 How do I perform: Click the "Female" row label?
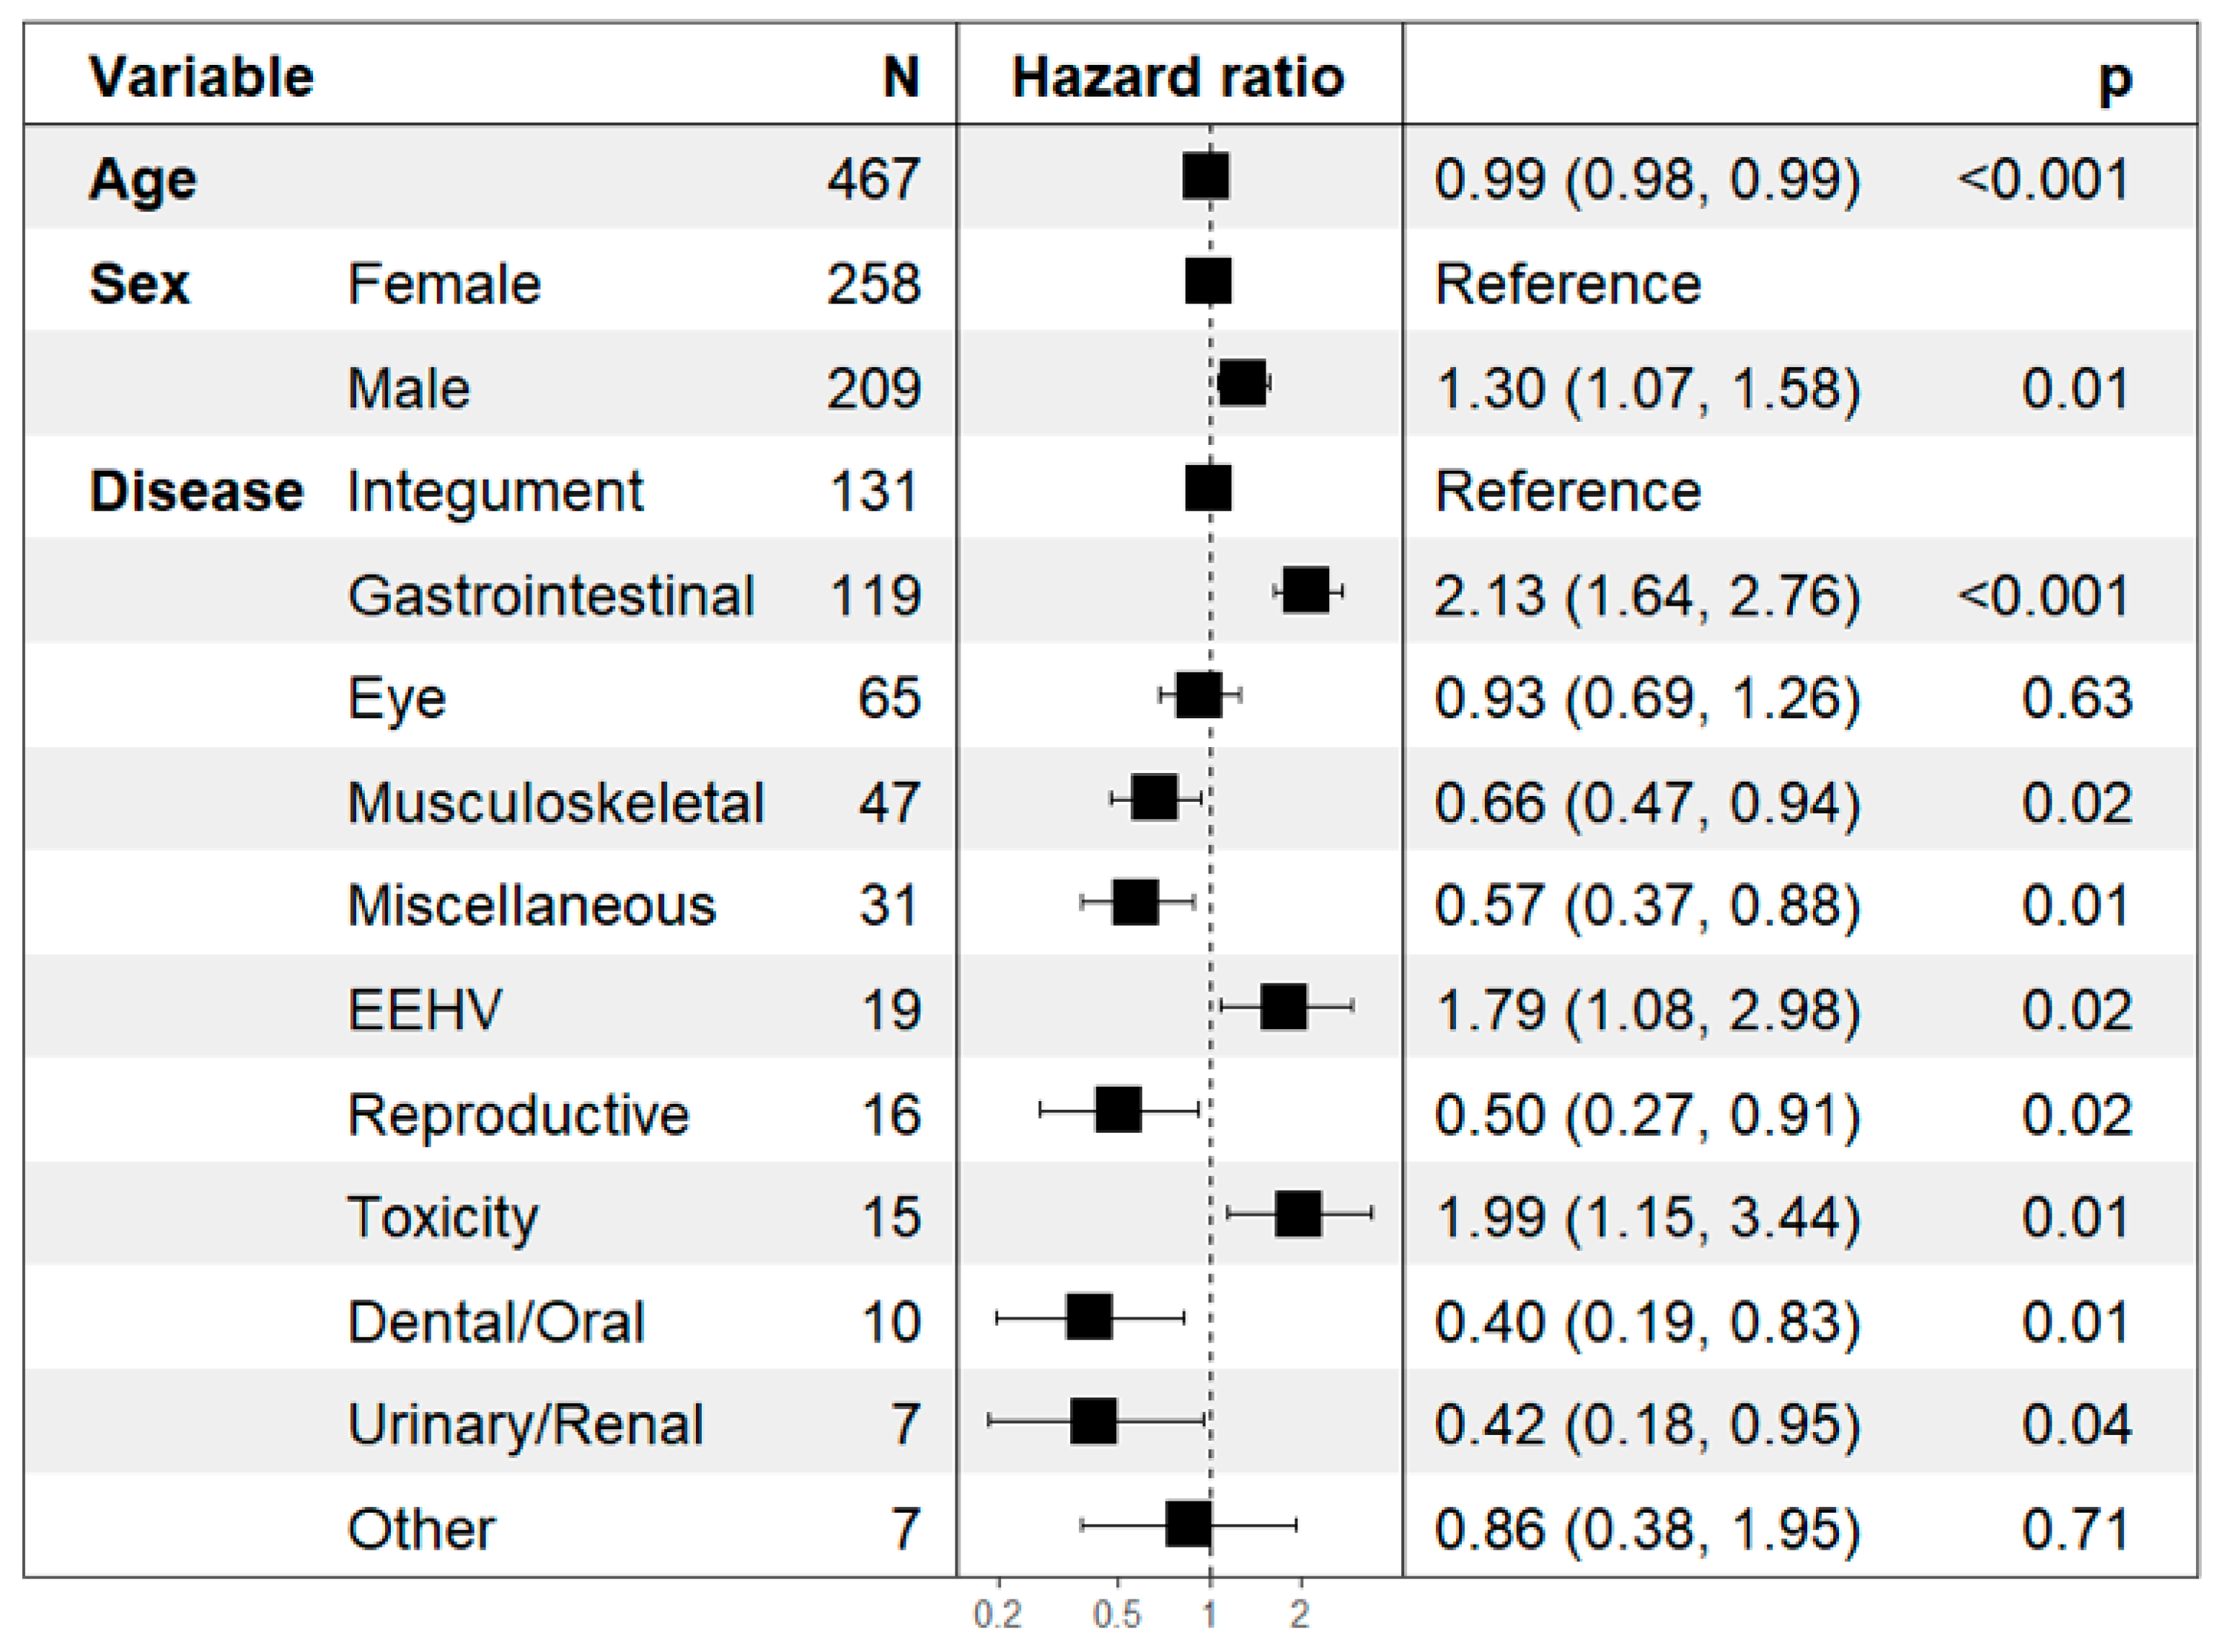click(x=444, y=284)
